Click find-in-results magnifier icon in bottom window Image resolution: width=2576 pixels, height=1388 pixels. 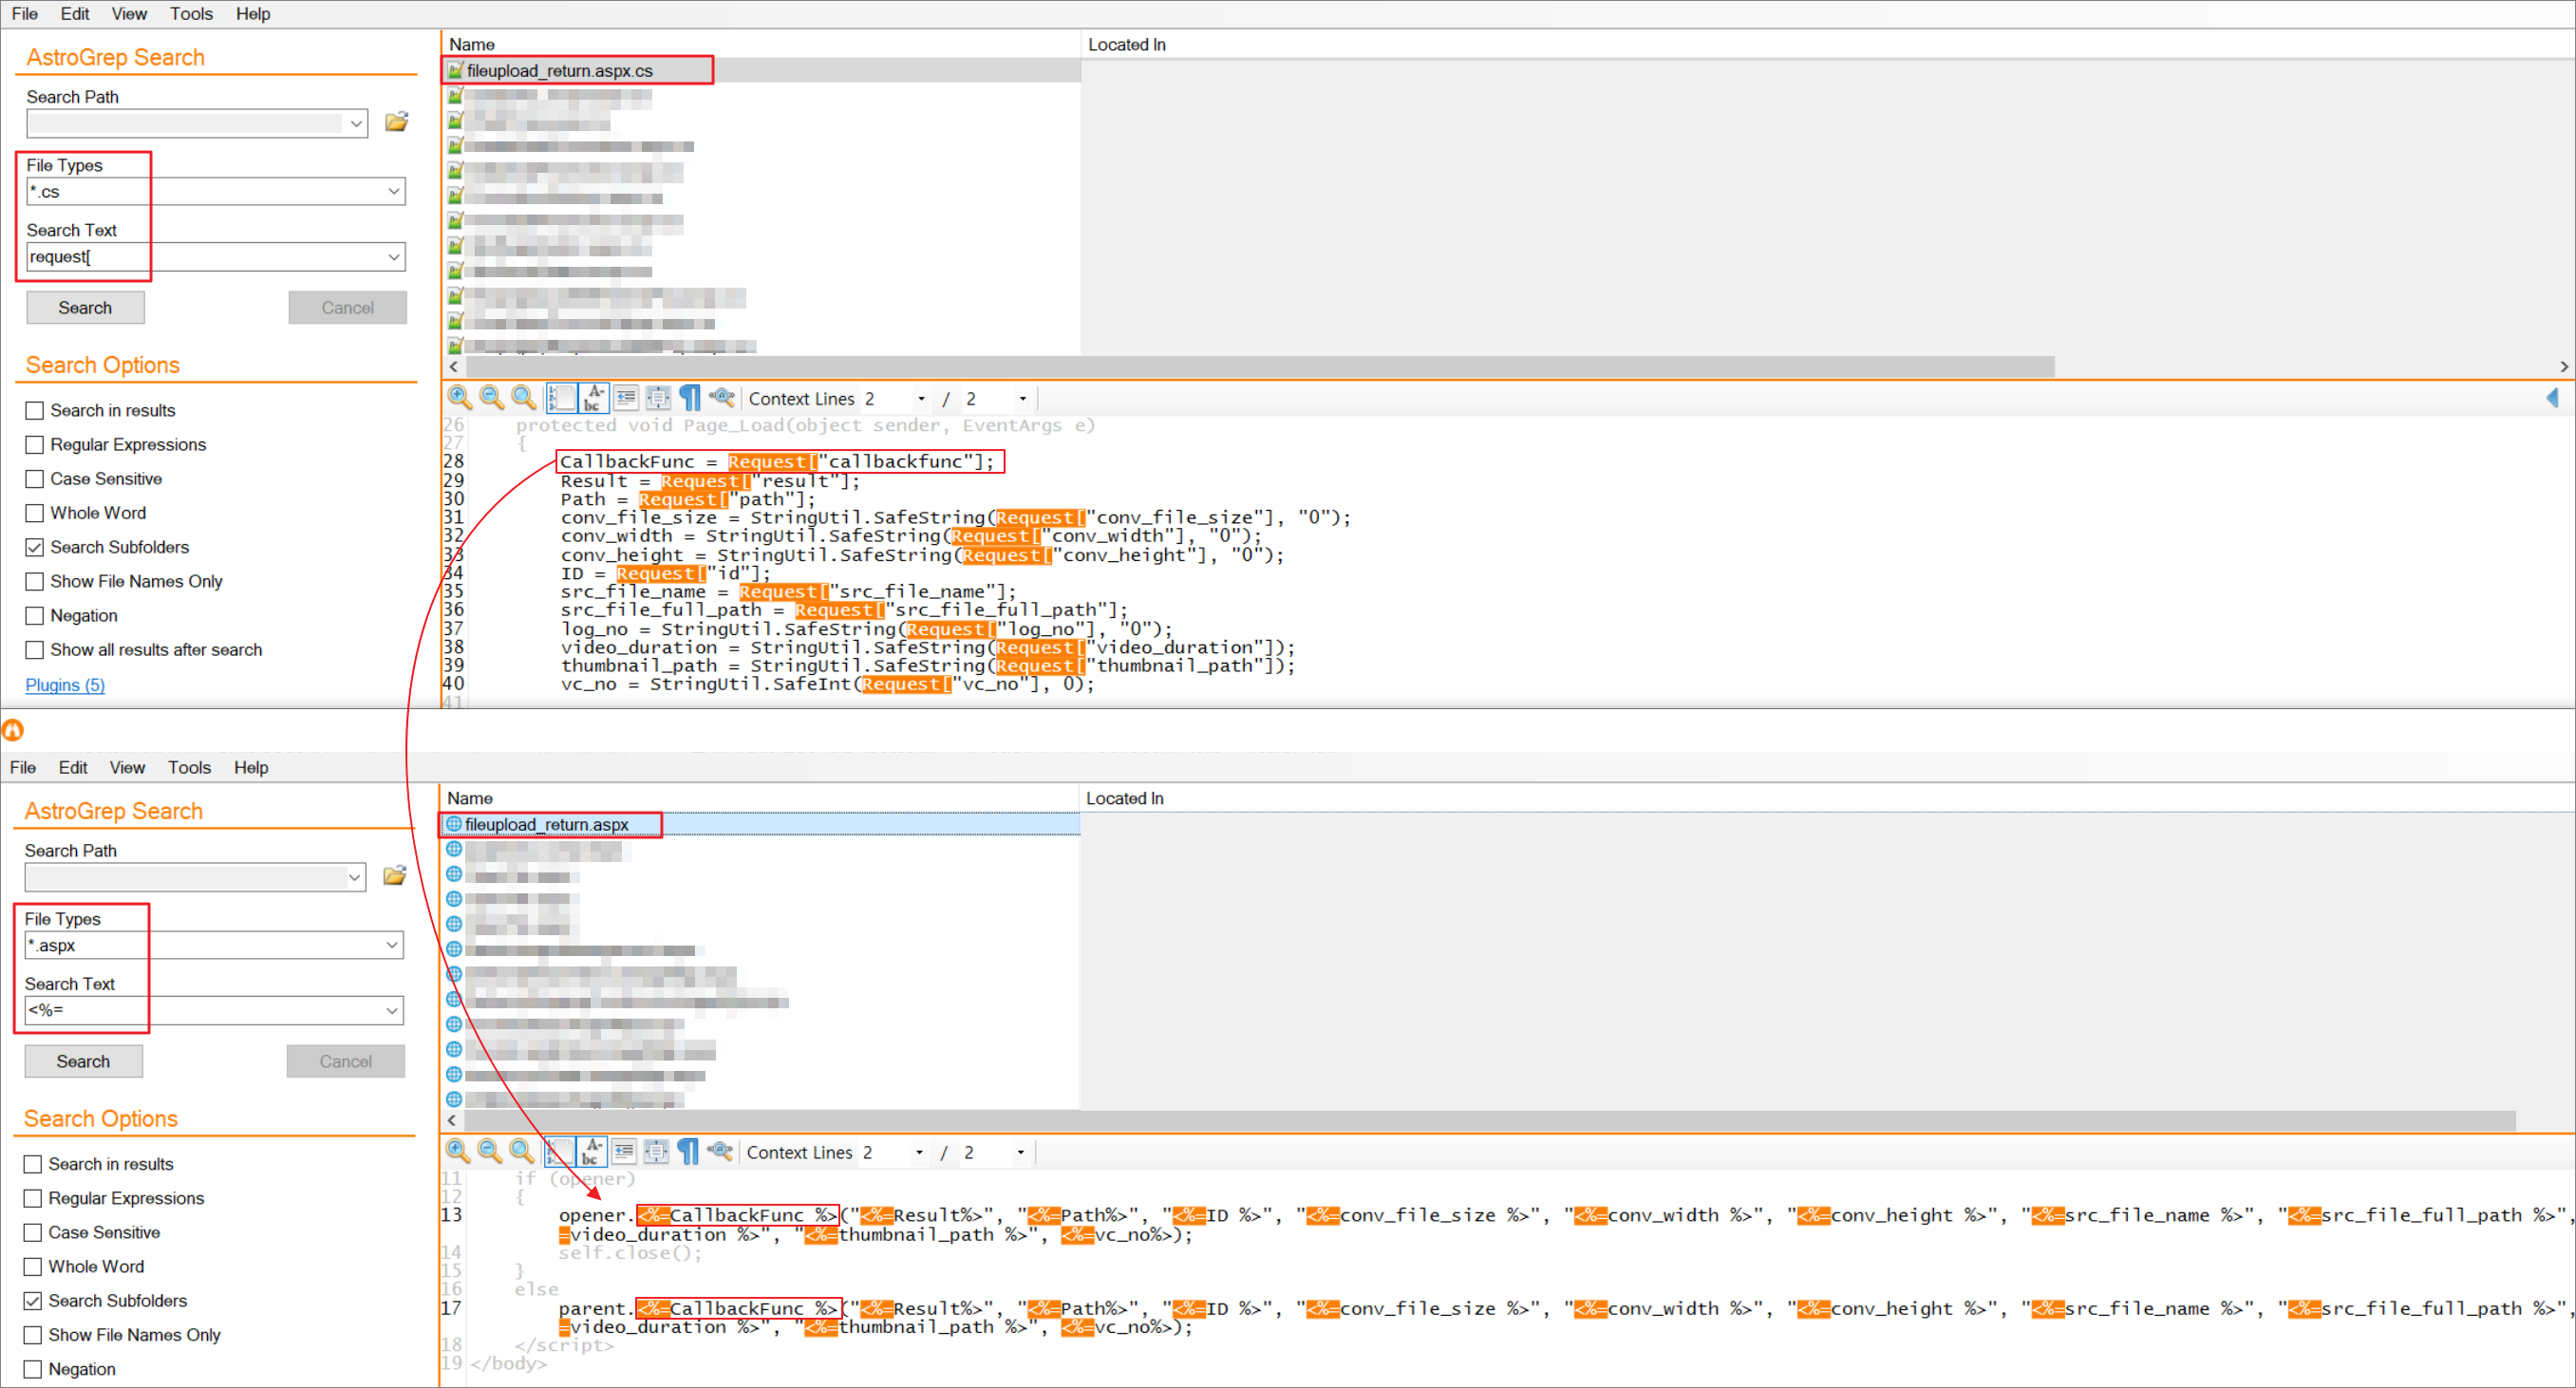point(720,1151)
